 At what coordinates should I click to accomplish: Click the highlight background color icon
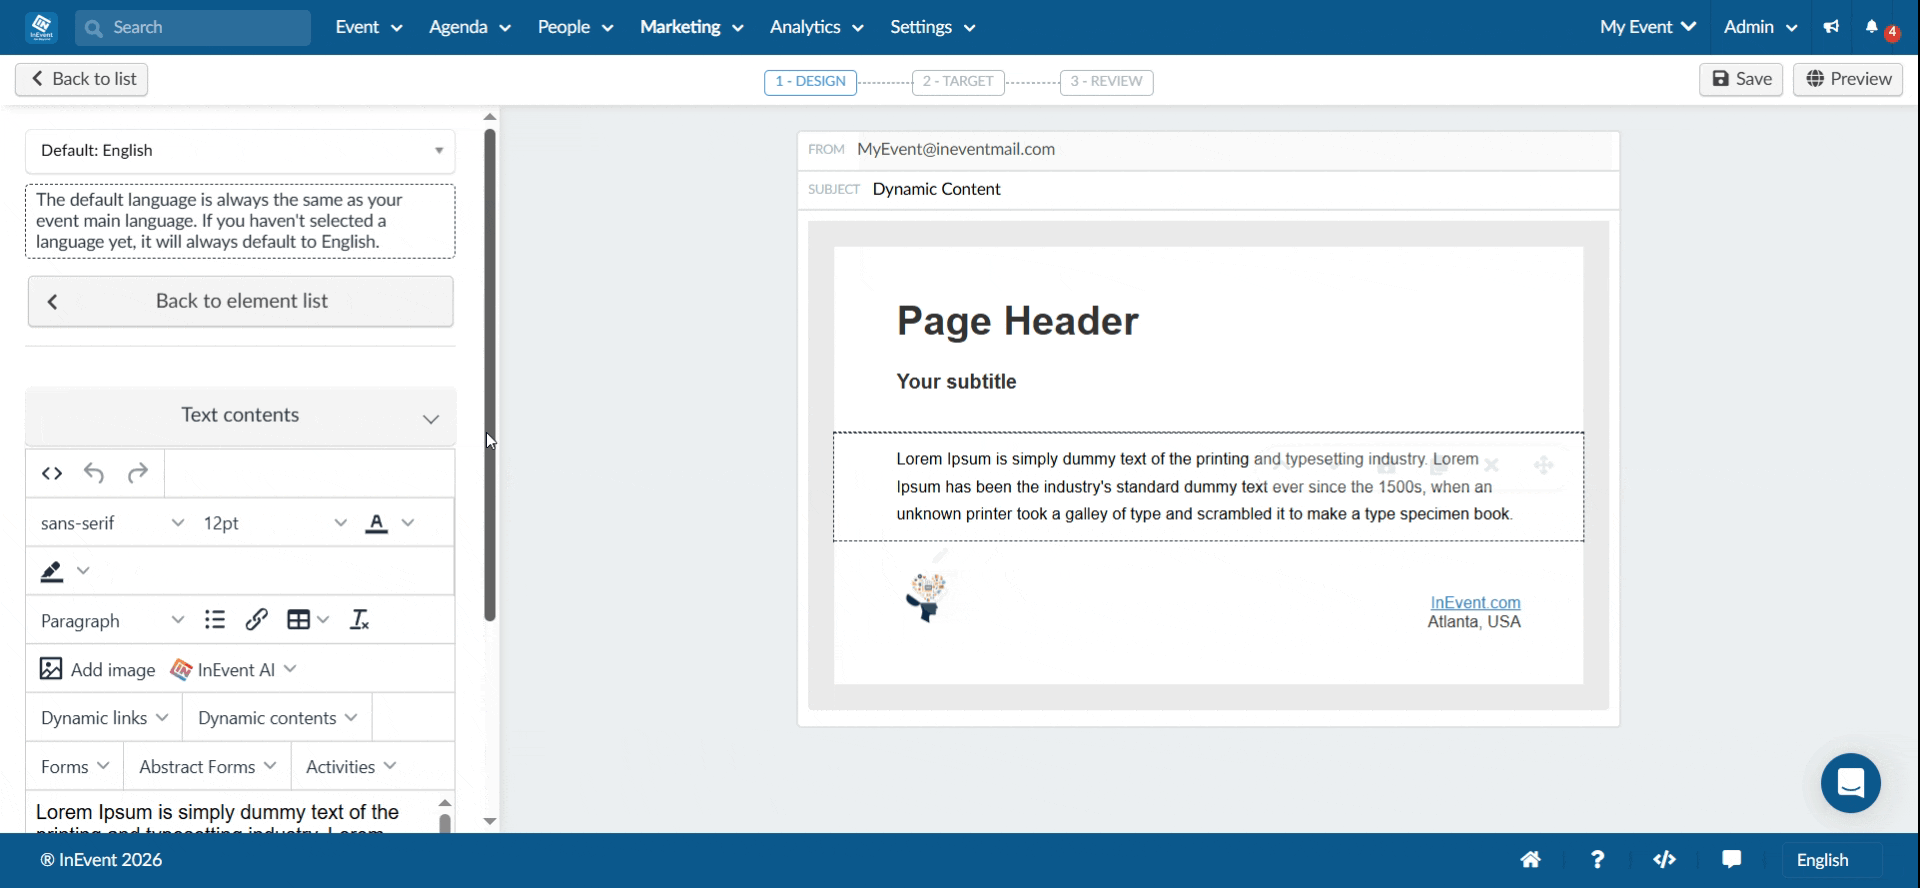tap(52, 571)
